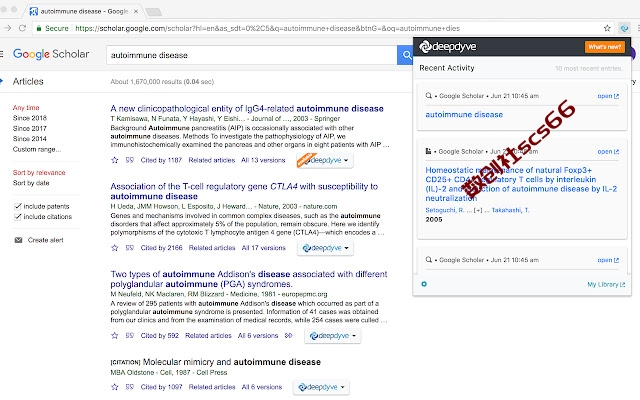The image size is (640, 400).
Task: Click Cited by 1097 link
Action: click(161, 387)
